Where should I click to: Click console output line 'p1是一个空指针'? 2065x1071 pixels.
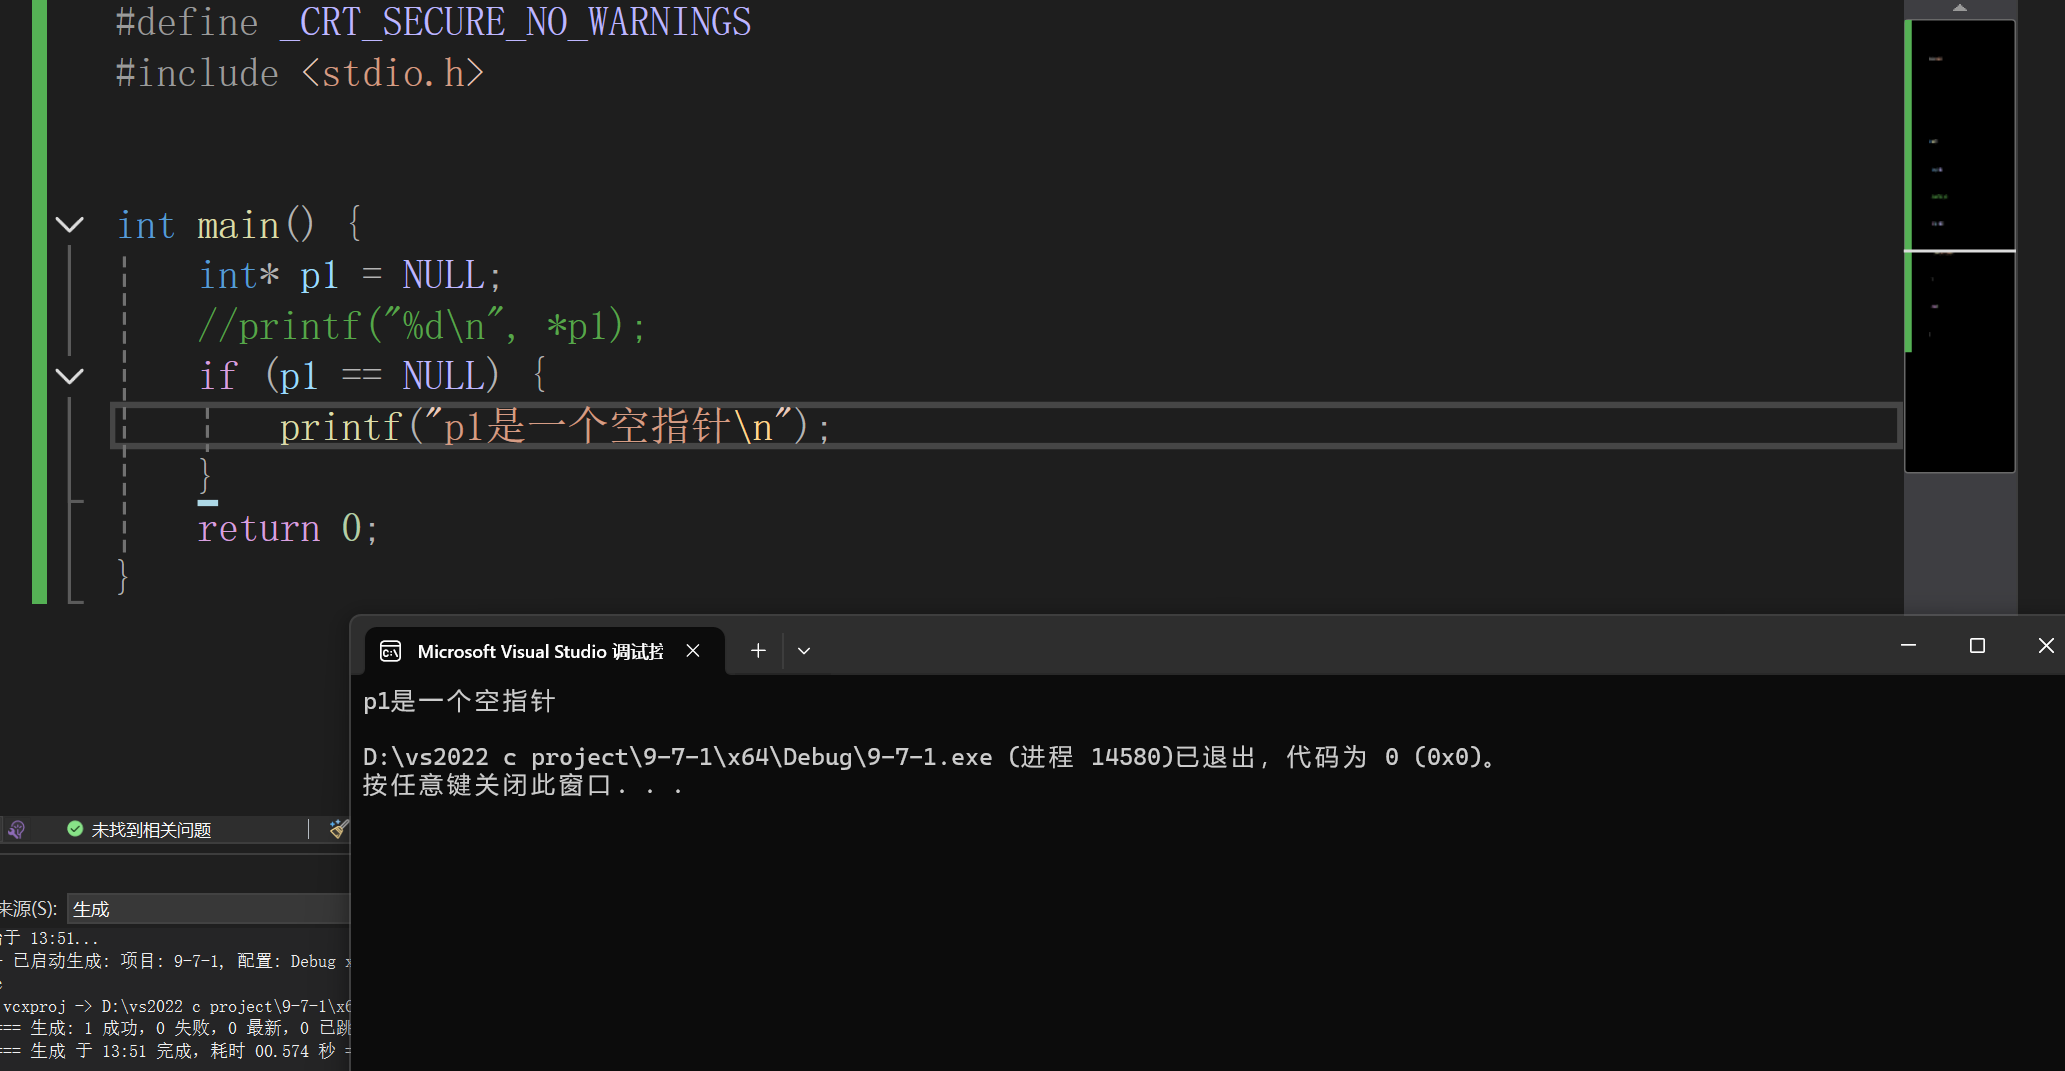click(x=459, y=702)
